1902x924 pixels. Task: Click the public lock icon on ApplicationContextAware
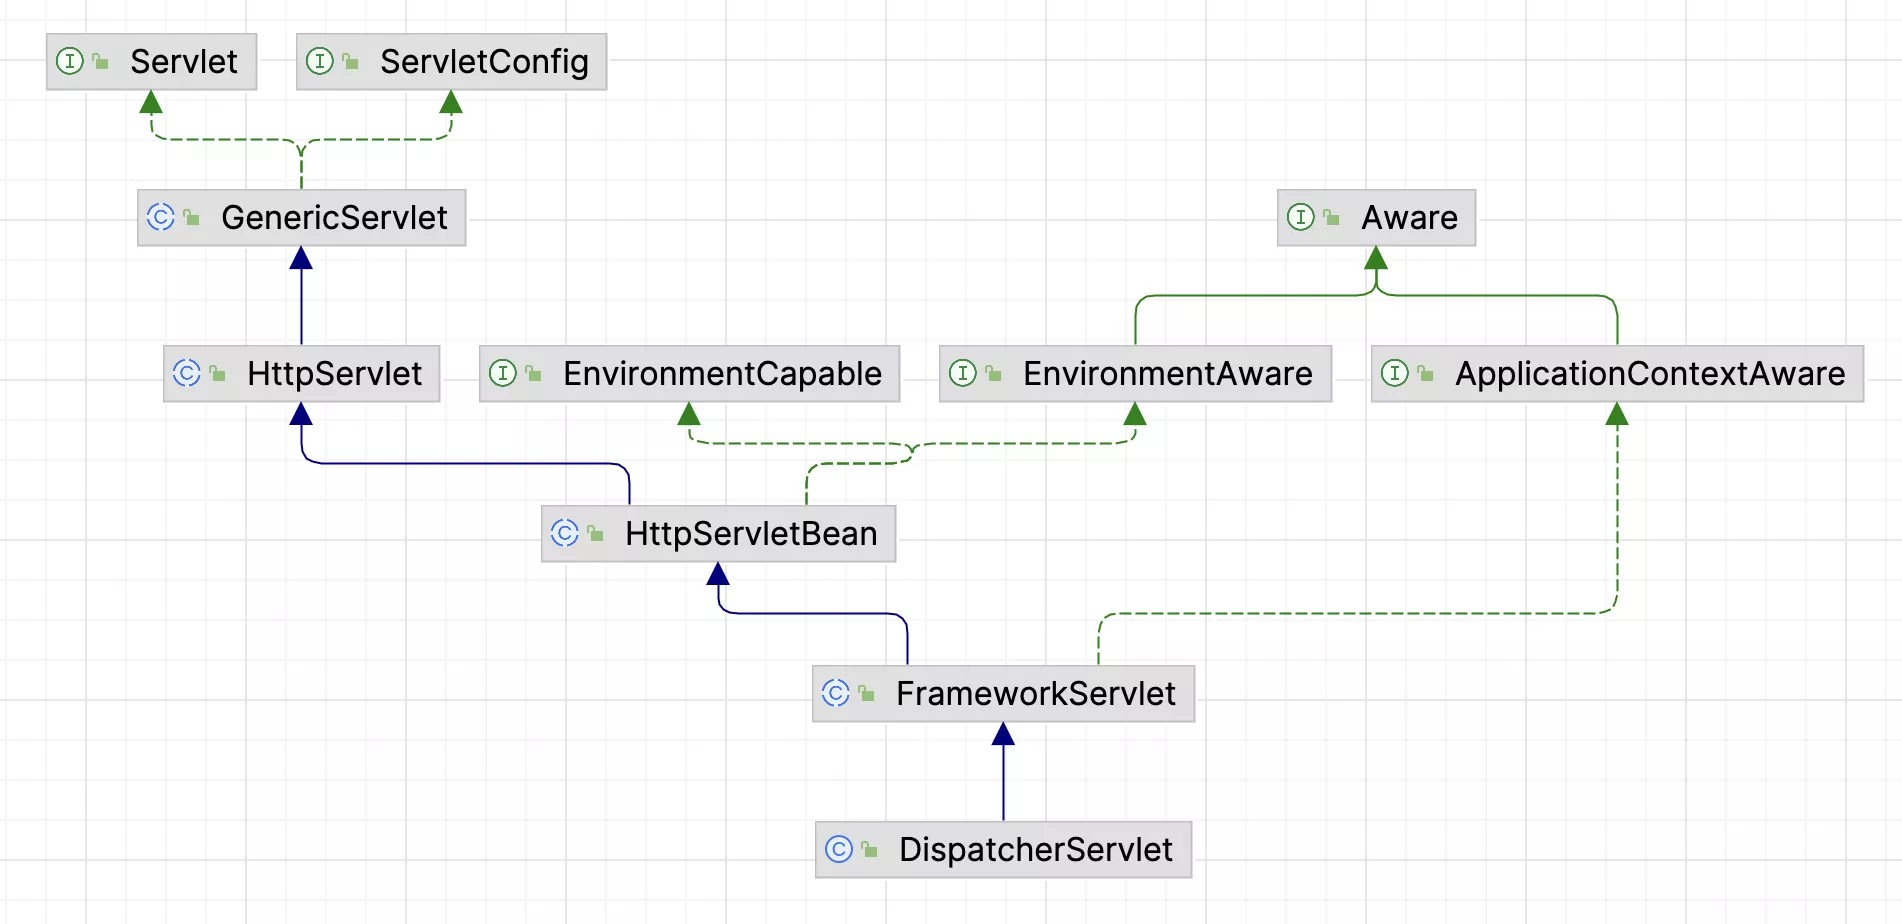point(1425,373)
